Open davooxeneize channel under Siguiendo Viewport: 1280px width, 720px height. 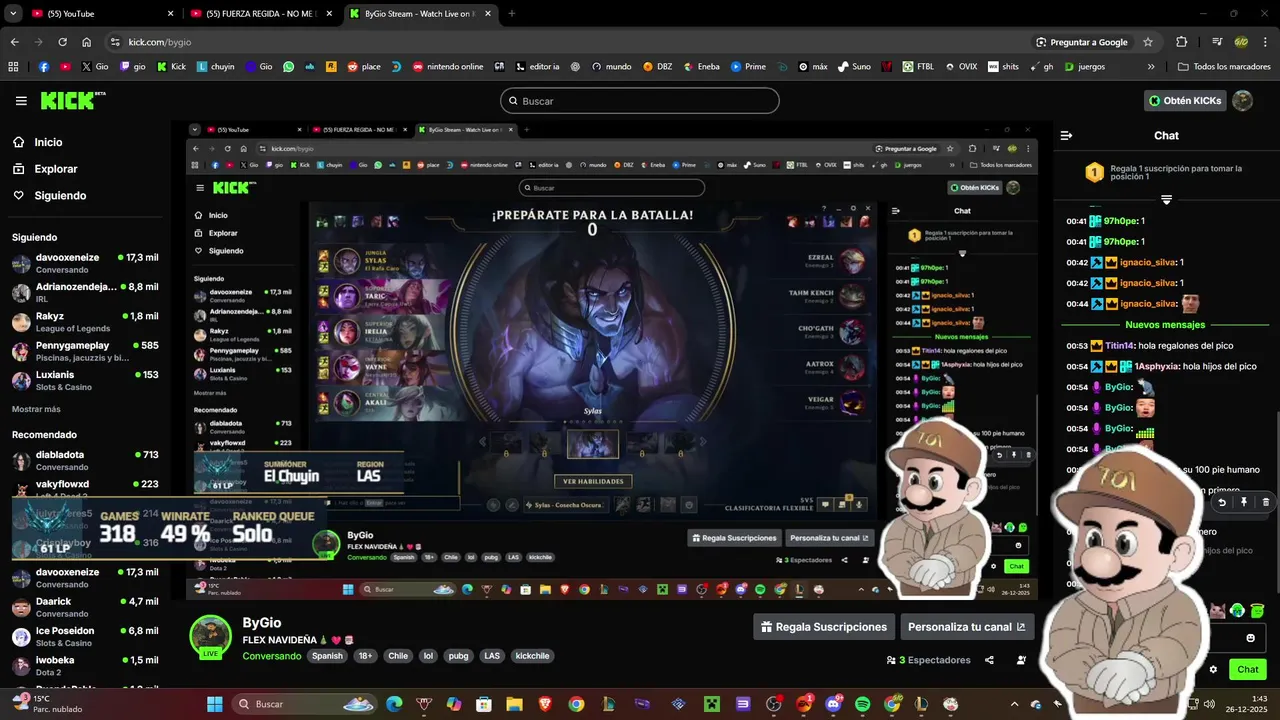pyautogui.click(x=85, y=263)
